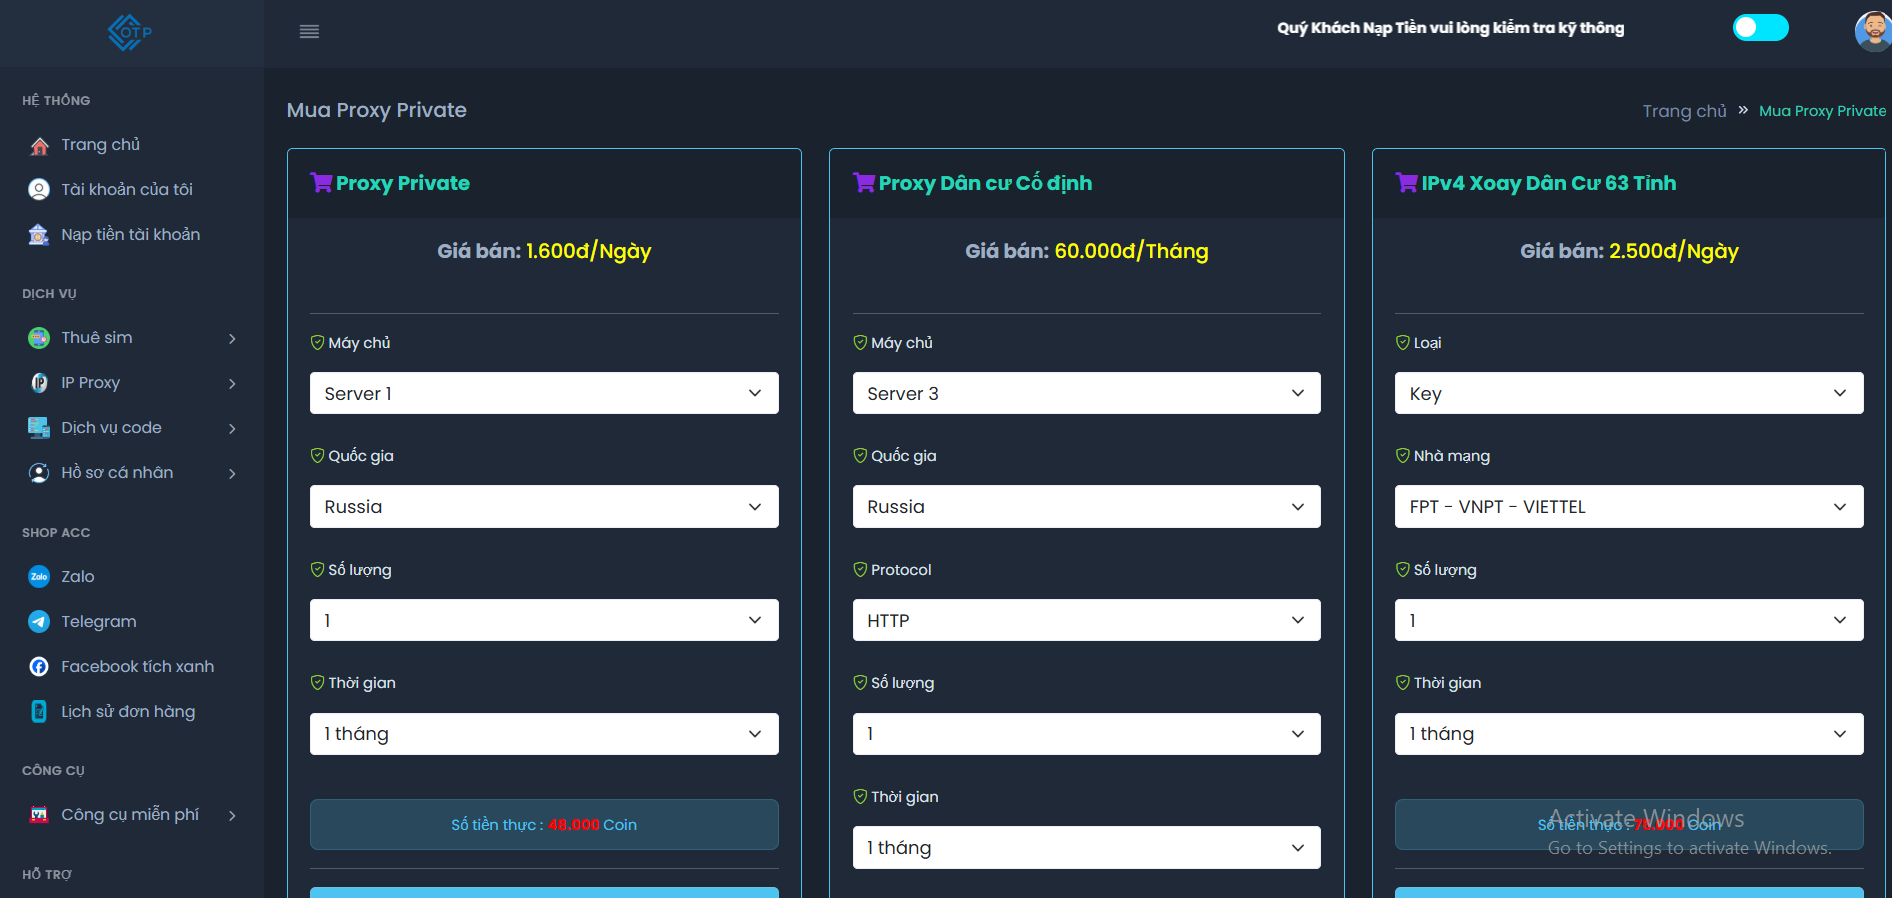
Task: Open the user avatar profile menu
Action: coord(1872,30)
